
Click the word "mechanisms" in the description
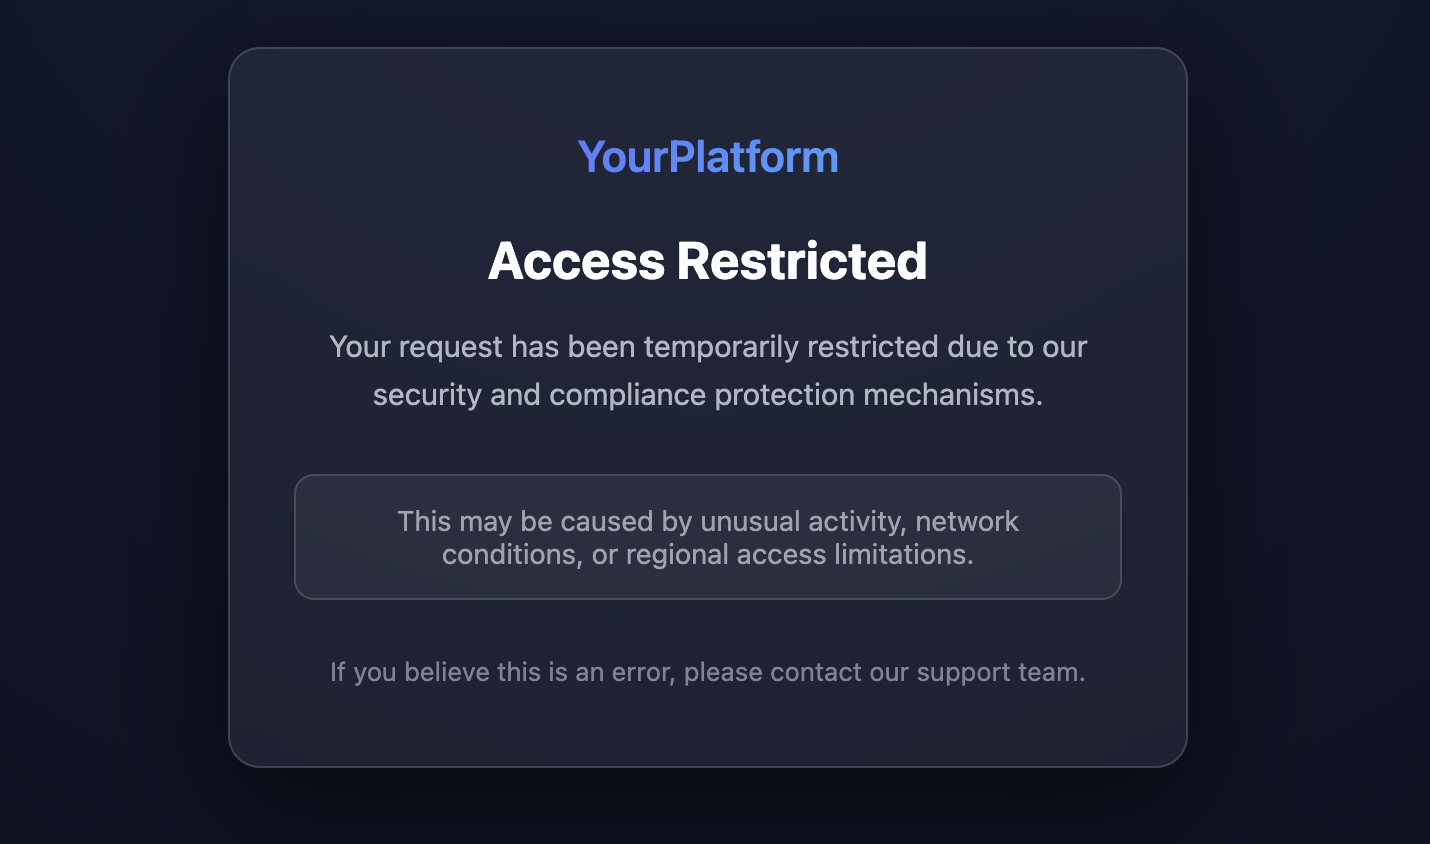(952, 395)
